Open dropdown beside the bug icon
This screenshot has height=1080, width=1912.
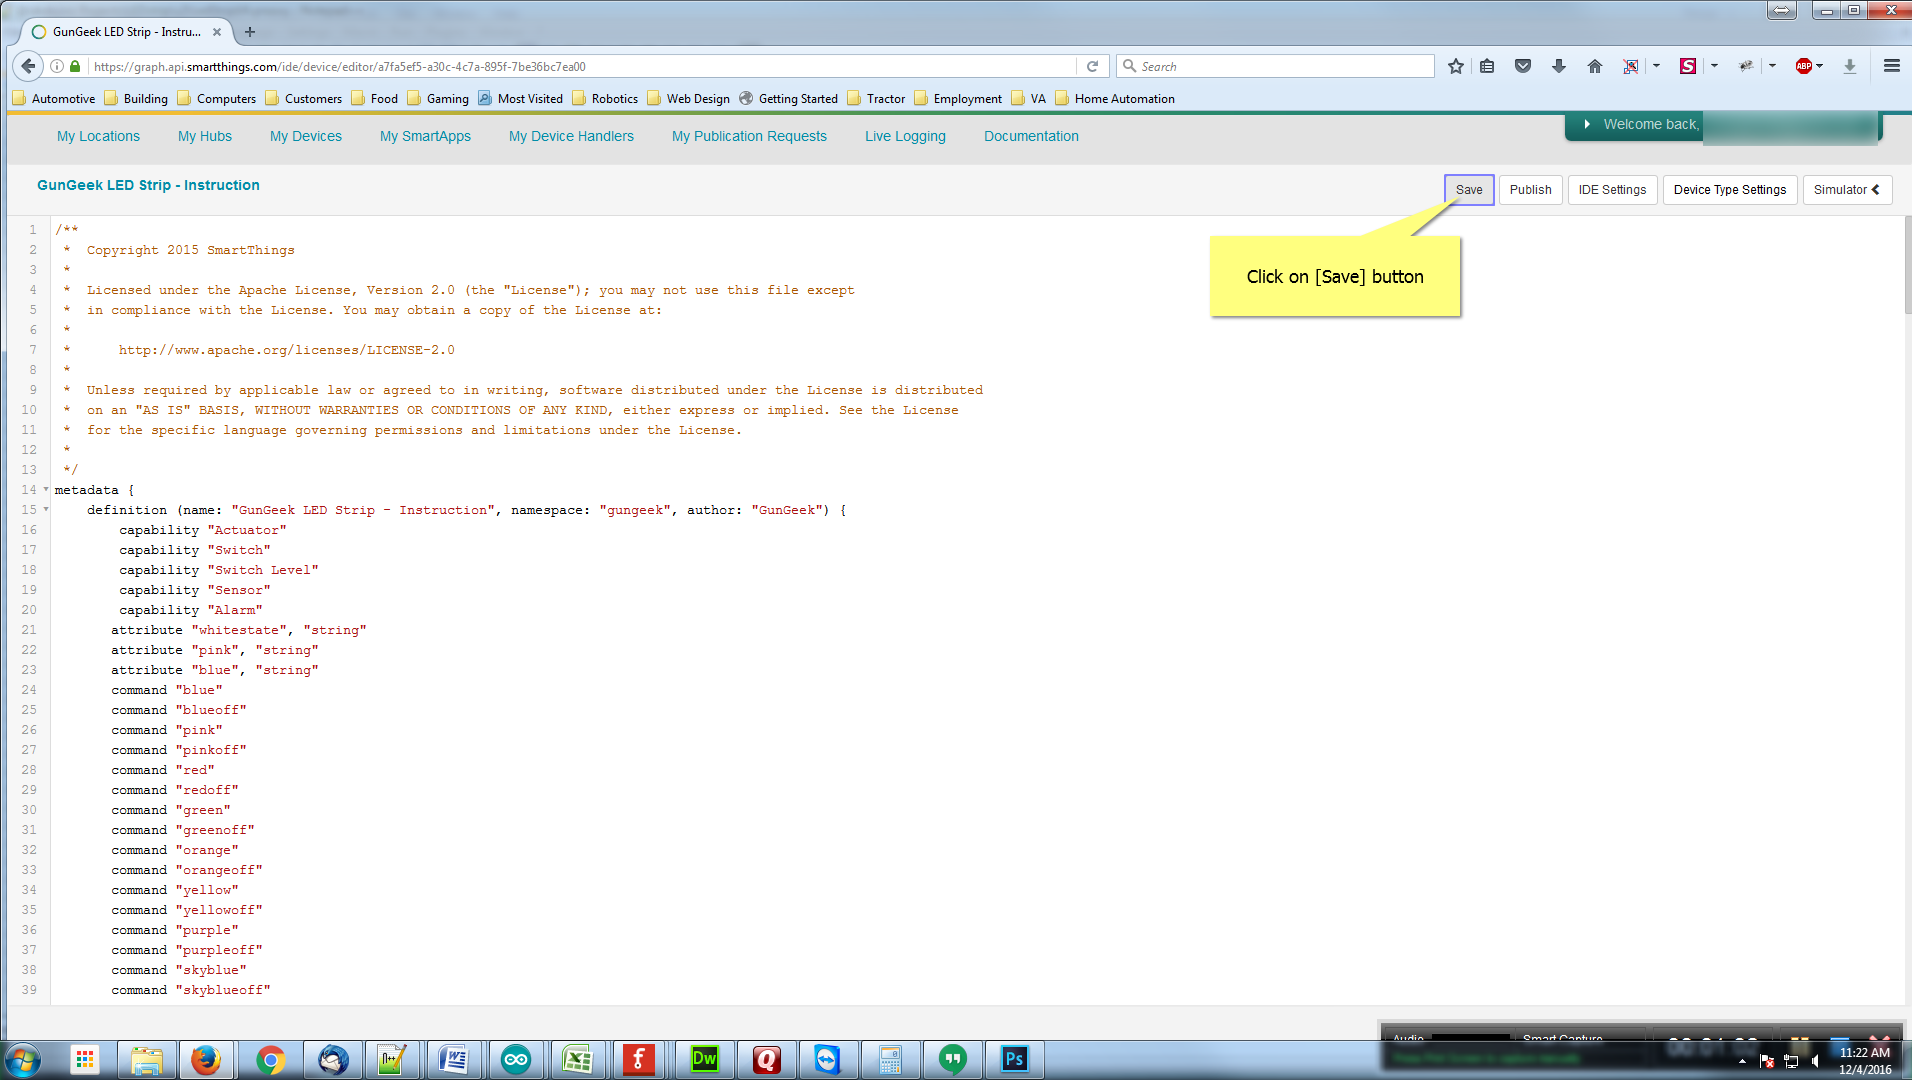pos(1772,66)
